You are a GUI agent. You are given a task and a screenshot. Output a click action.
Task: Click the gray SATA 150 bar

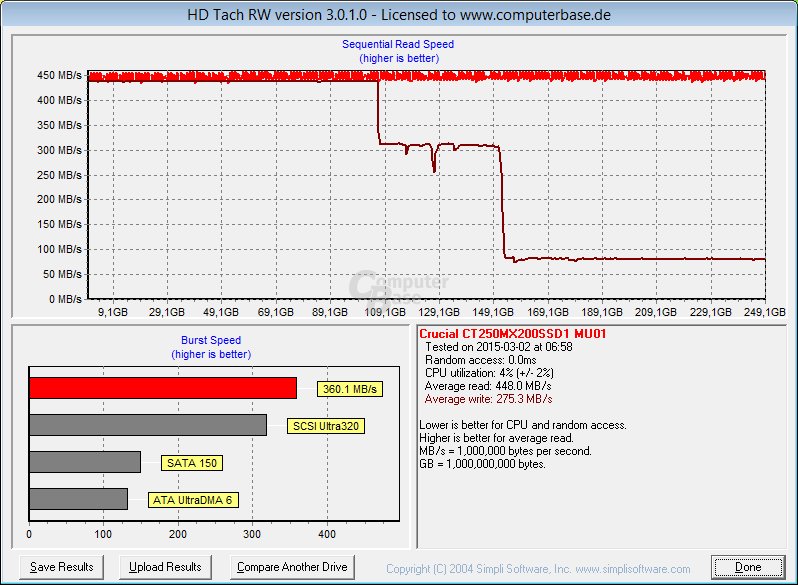pos(85,462)
